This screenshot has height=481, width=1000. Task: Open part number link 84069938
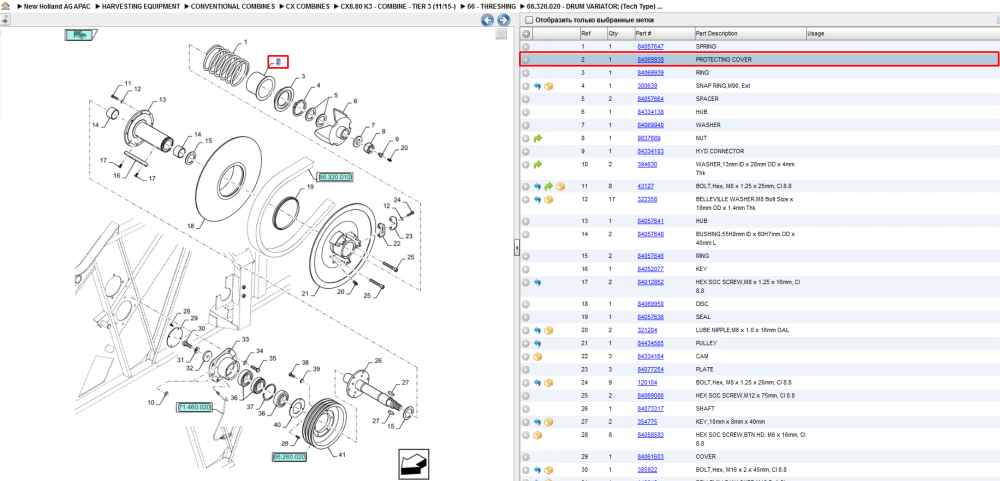pyautogui.click(x=651, y=59)
